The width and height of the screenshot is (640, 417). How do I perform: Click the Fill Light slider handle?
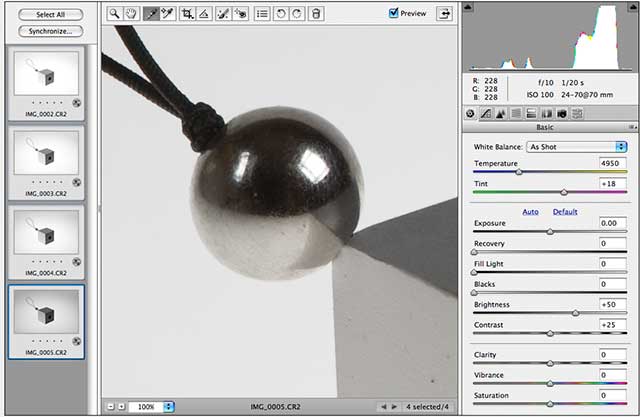point(474,273)
